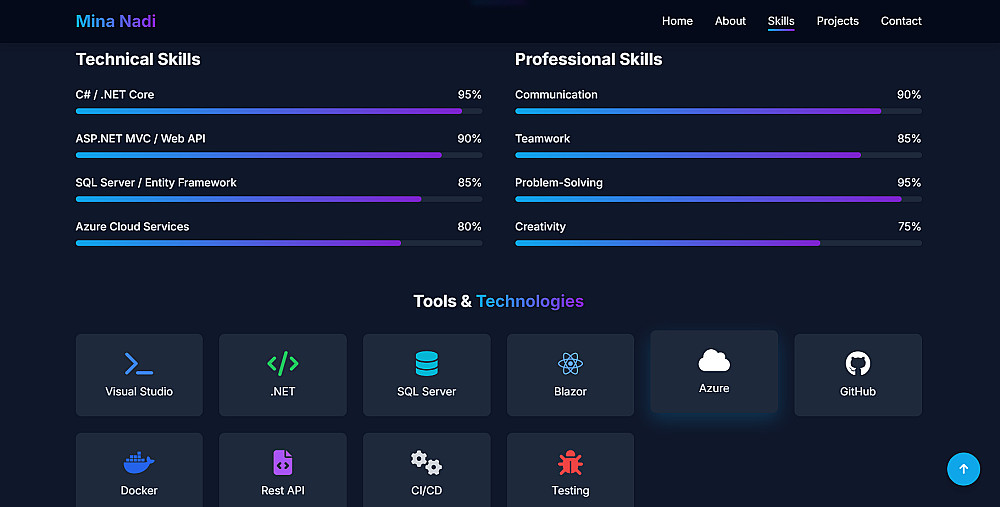
Task: Click the Testing card label
Action: coord(570,490)
